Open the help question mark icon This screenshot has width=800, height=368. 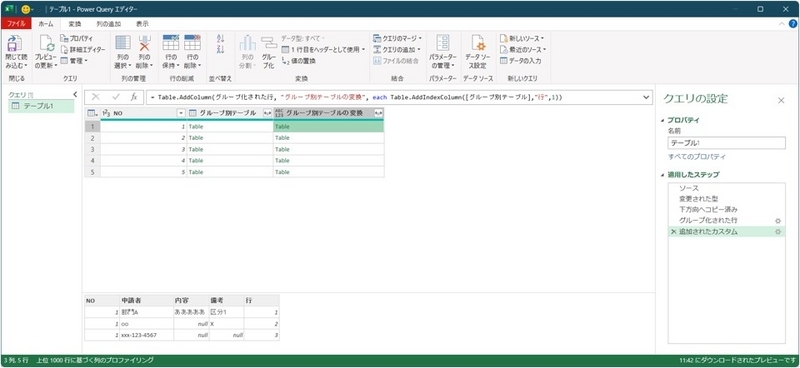point(793,24)
